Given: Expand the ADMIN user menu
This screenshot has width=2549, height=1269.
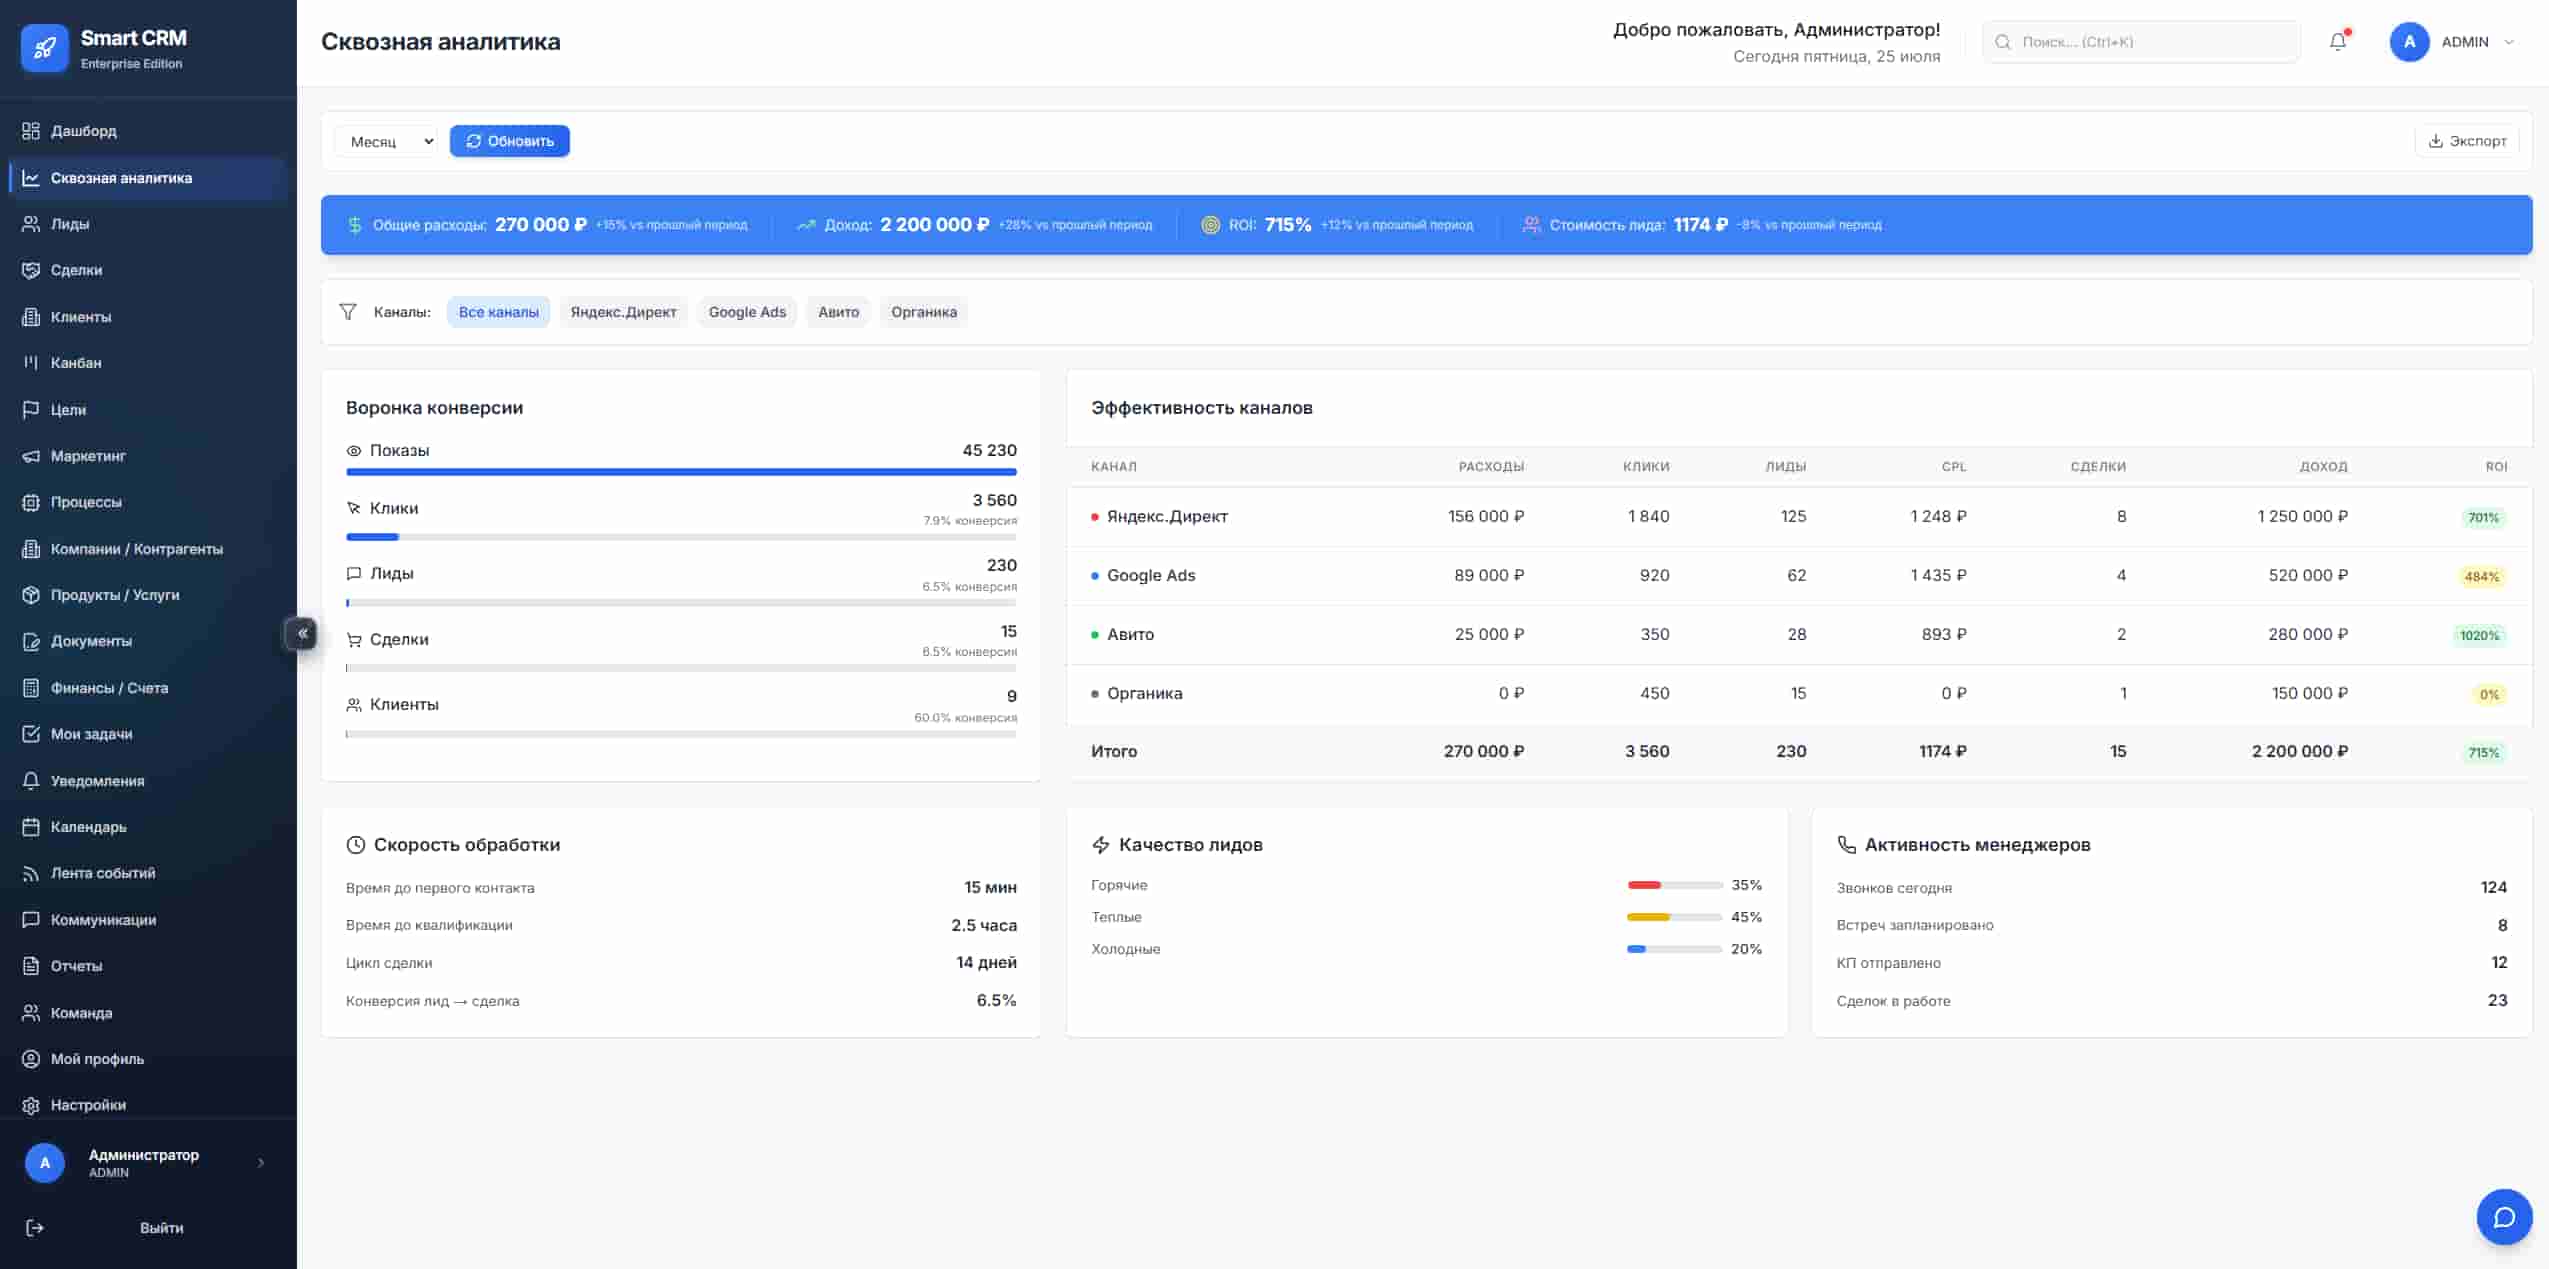Looking at the screenshot, I should pyautogui.click(x=2463, y=42).
